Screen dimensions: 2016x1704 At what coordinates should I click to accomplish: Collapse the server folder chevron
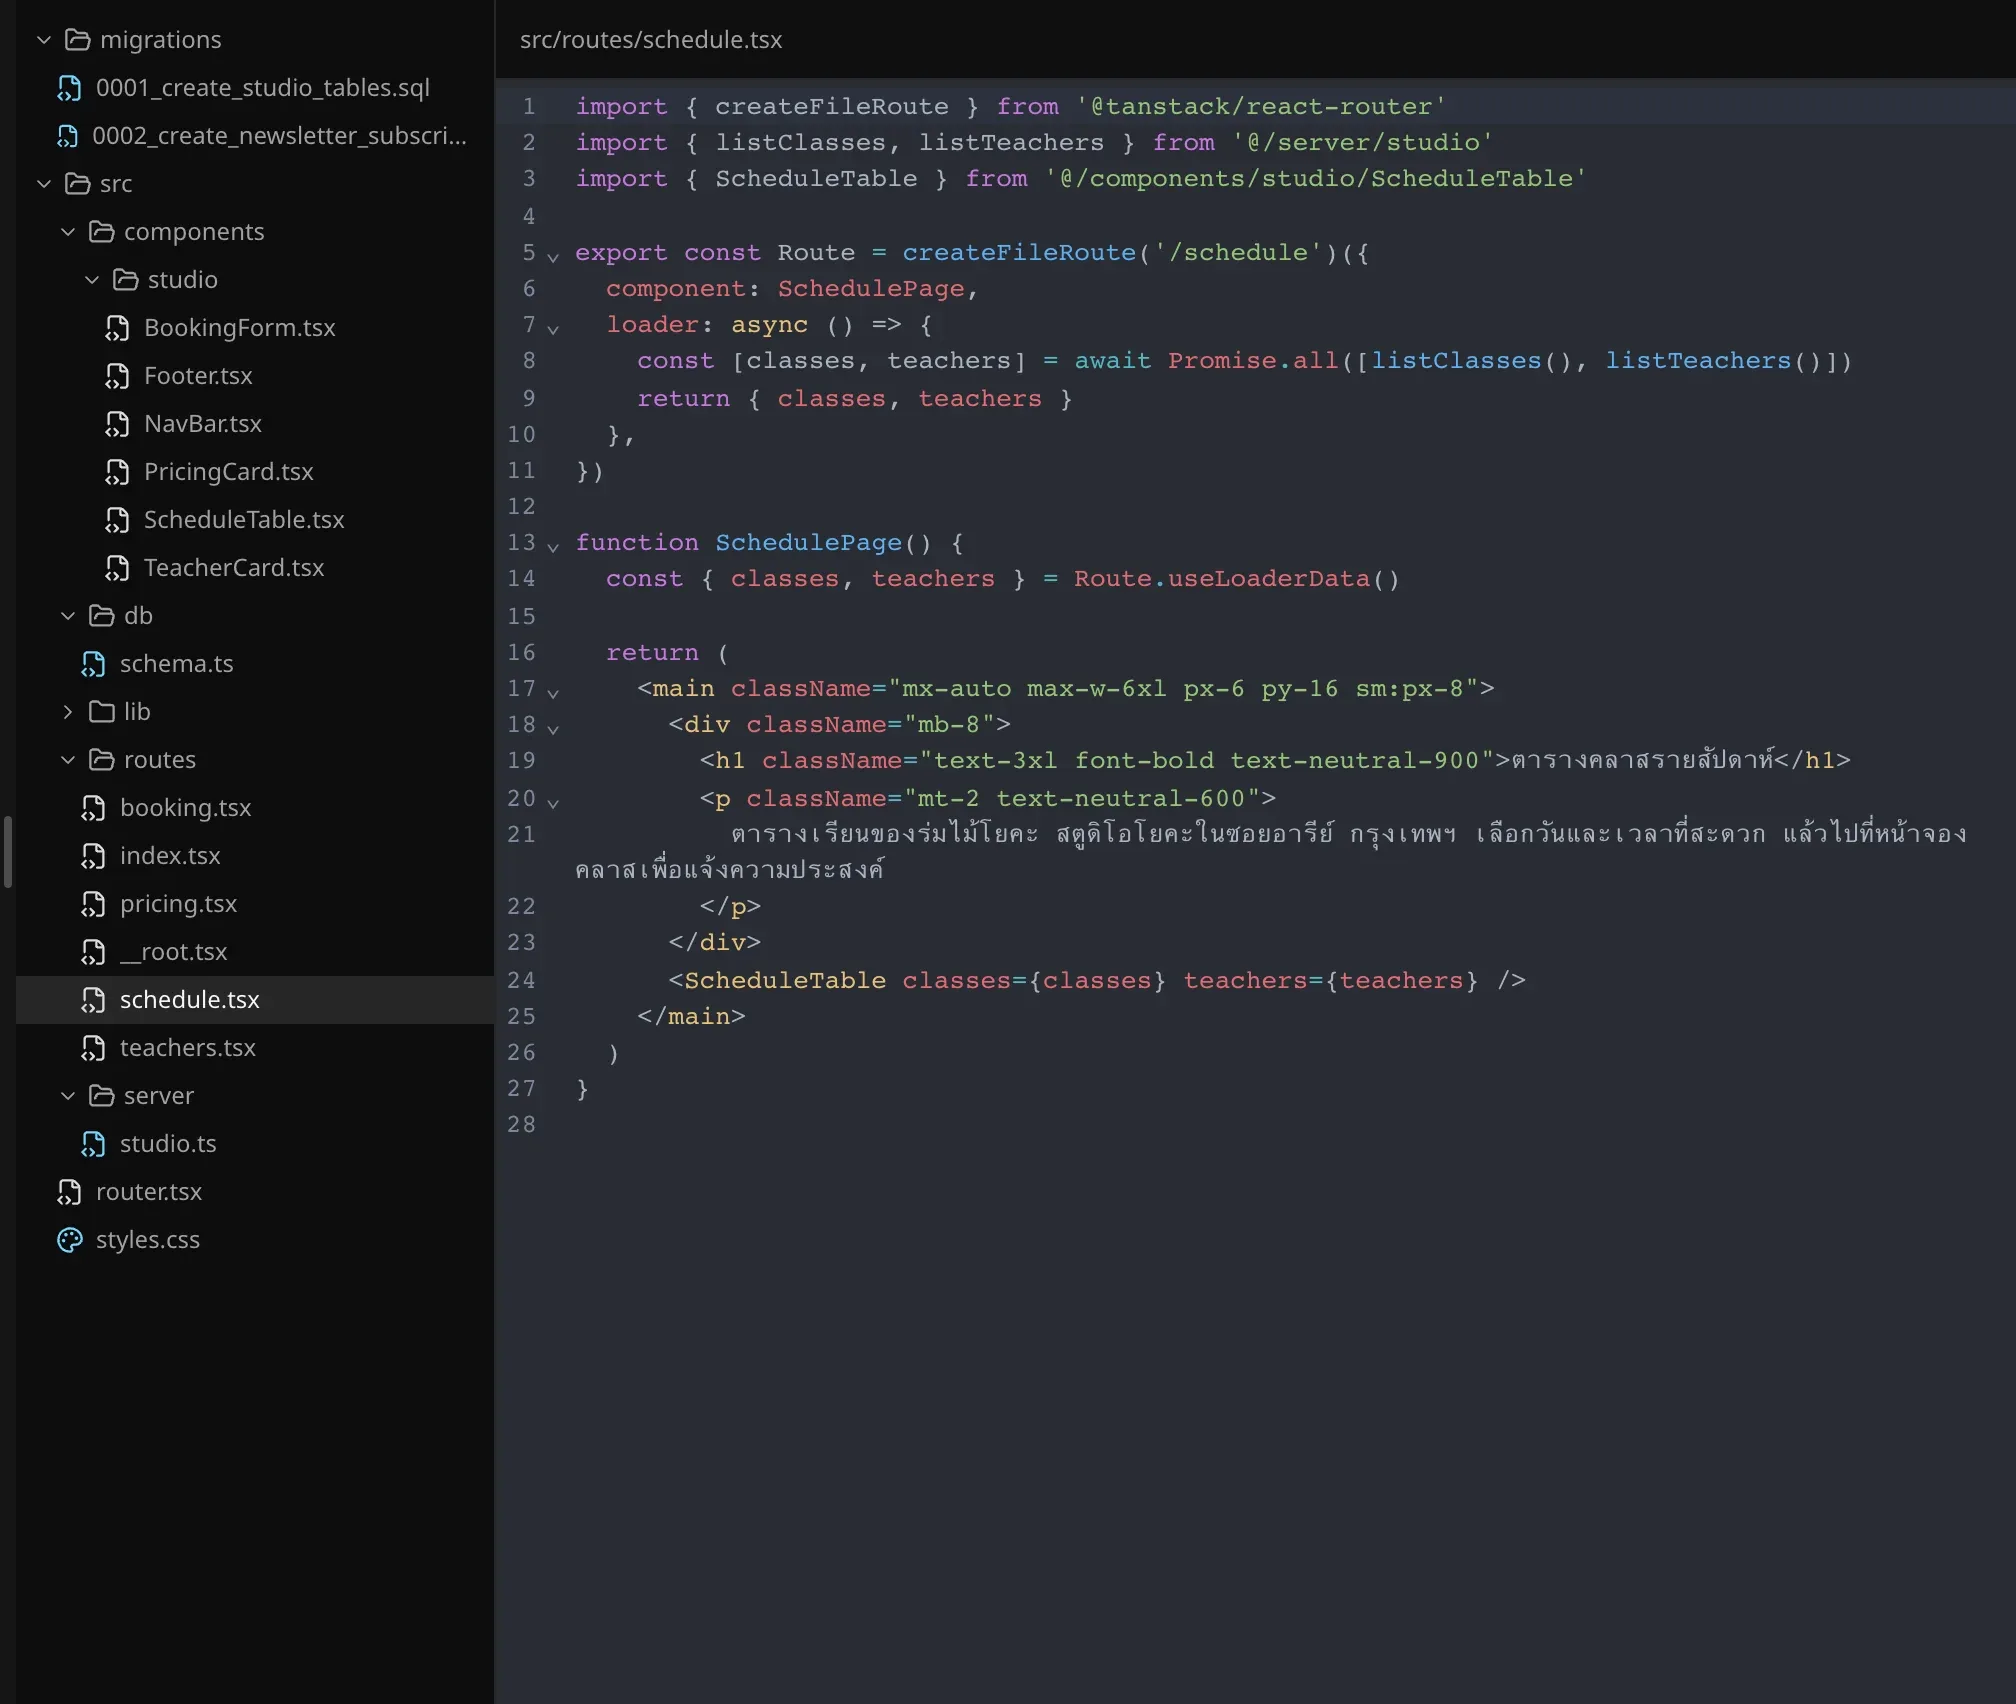coord(68,1096)
